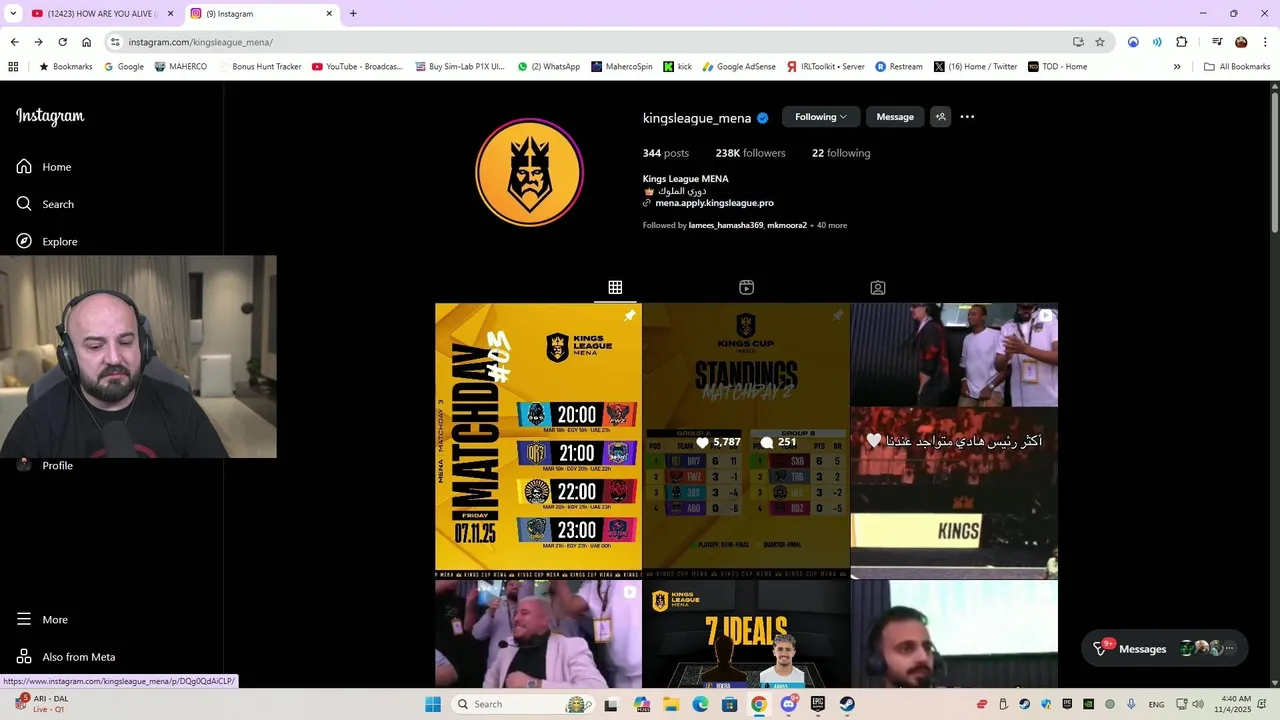Switch to Posts grid tab
1280x720 pixels.
tap(615, 287)
